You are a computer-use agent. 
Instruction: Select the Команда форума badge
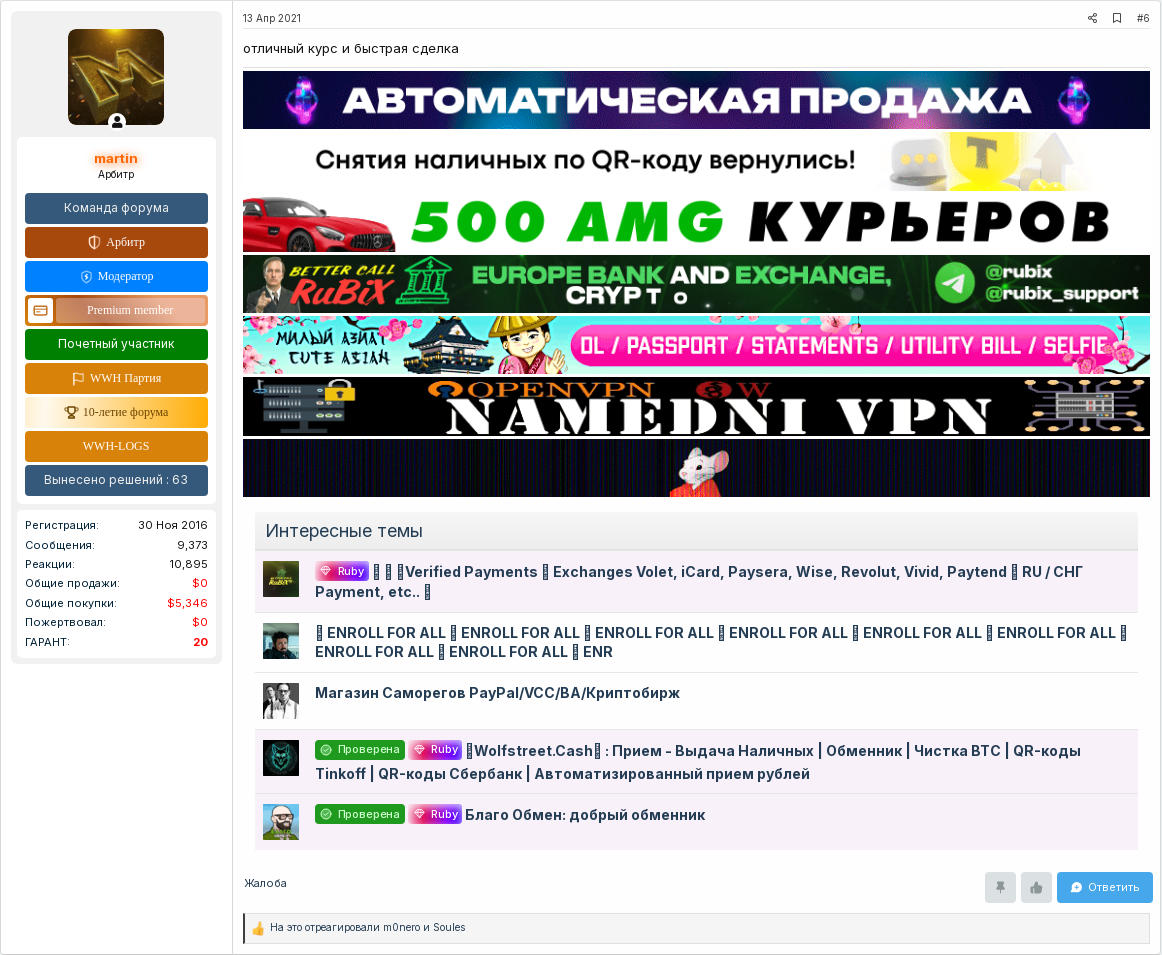click(x=116, y=208)
